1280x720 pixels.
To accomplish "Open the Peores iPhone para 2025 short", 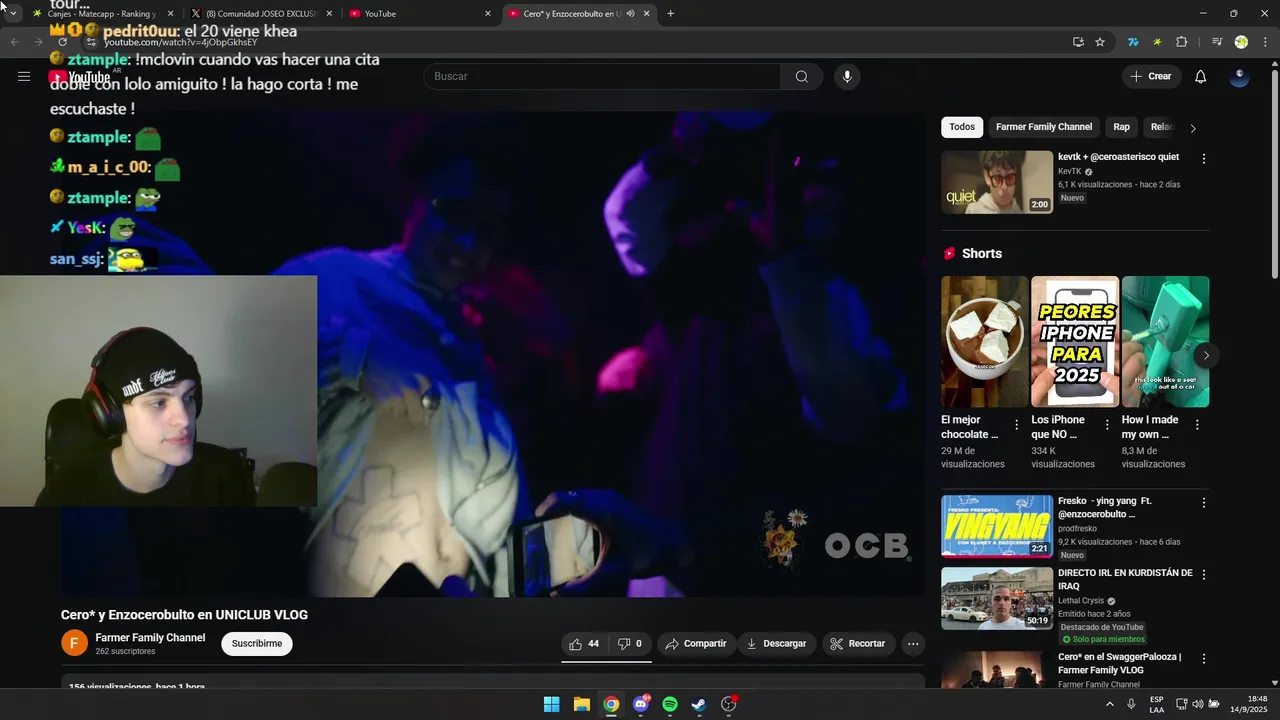I will point(1075,341).
